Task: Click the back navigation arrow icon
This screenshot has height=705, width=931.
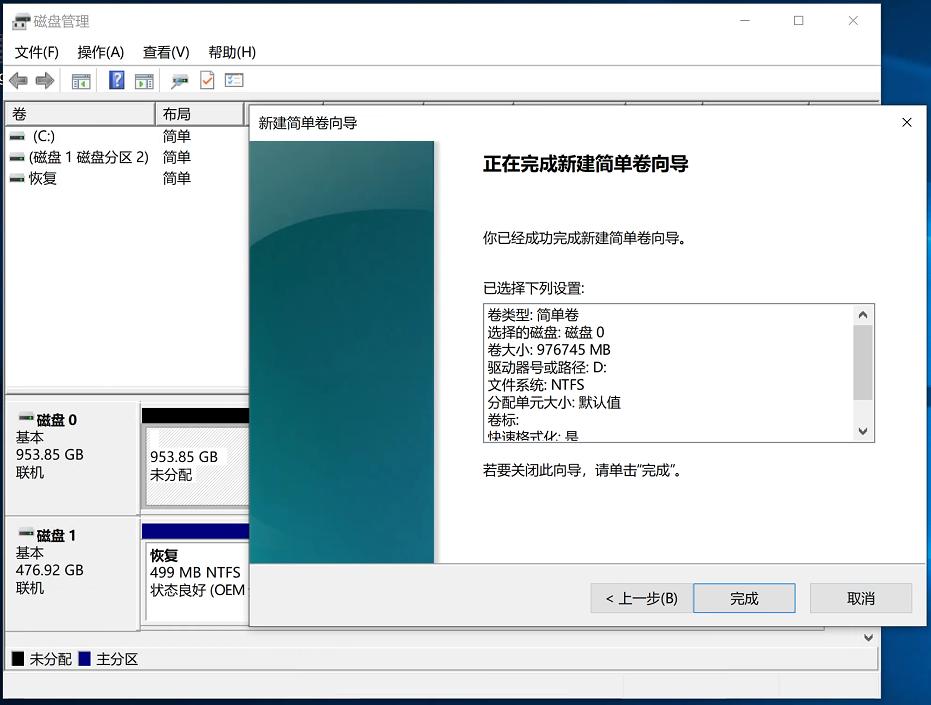Action: pyautogui.click(x=17, y=80)
